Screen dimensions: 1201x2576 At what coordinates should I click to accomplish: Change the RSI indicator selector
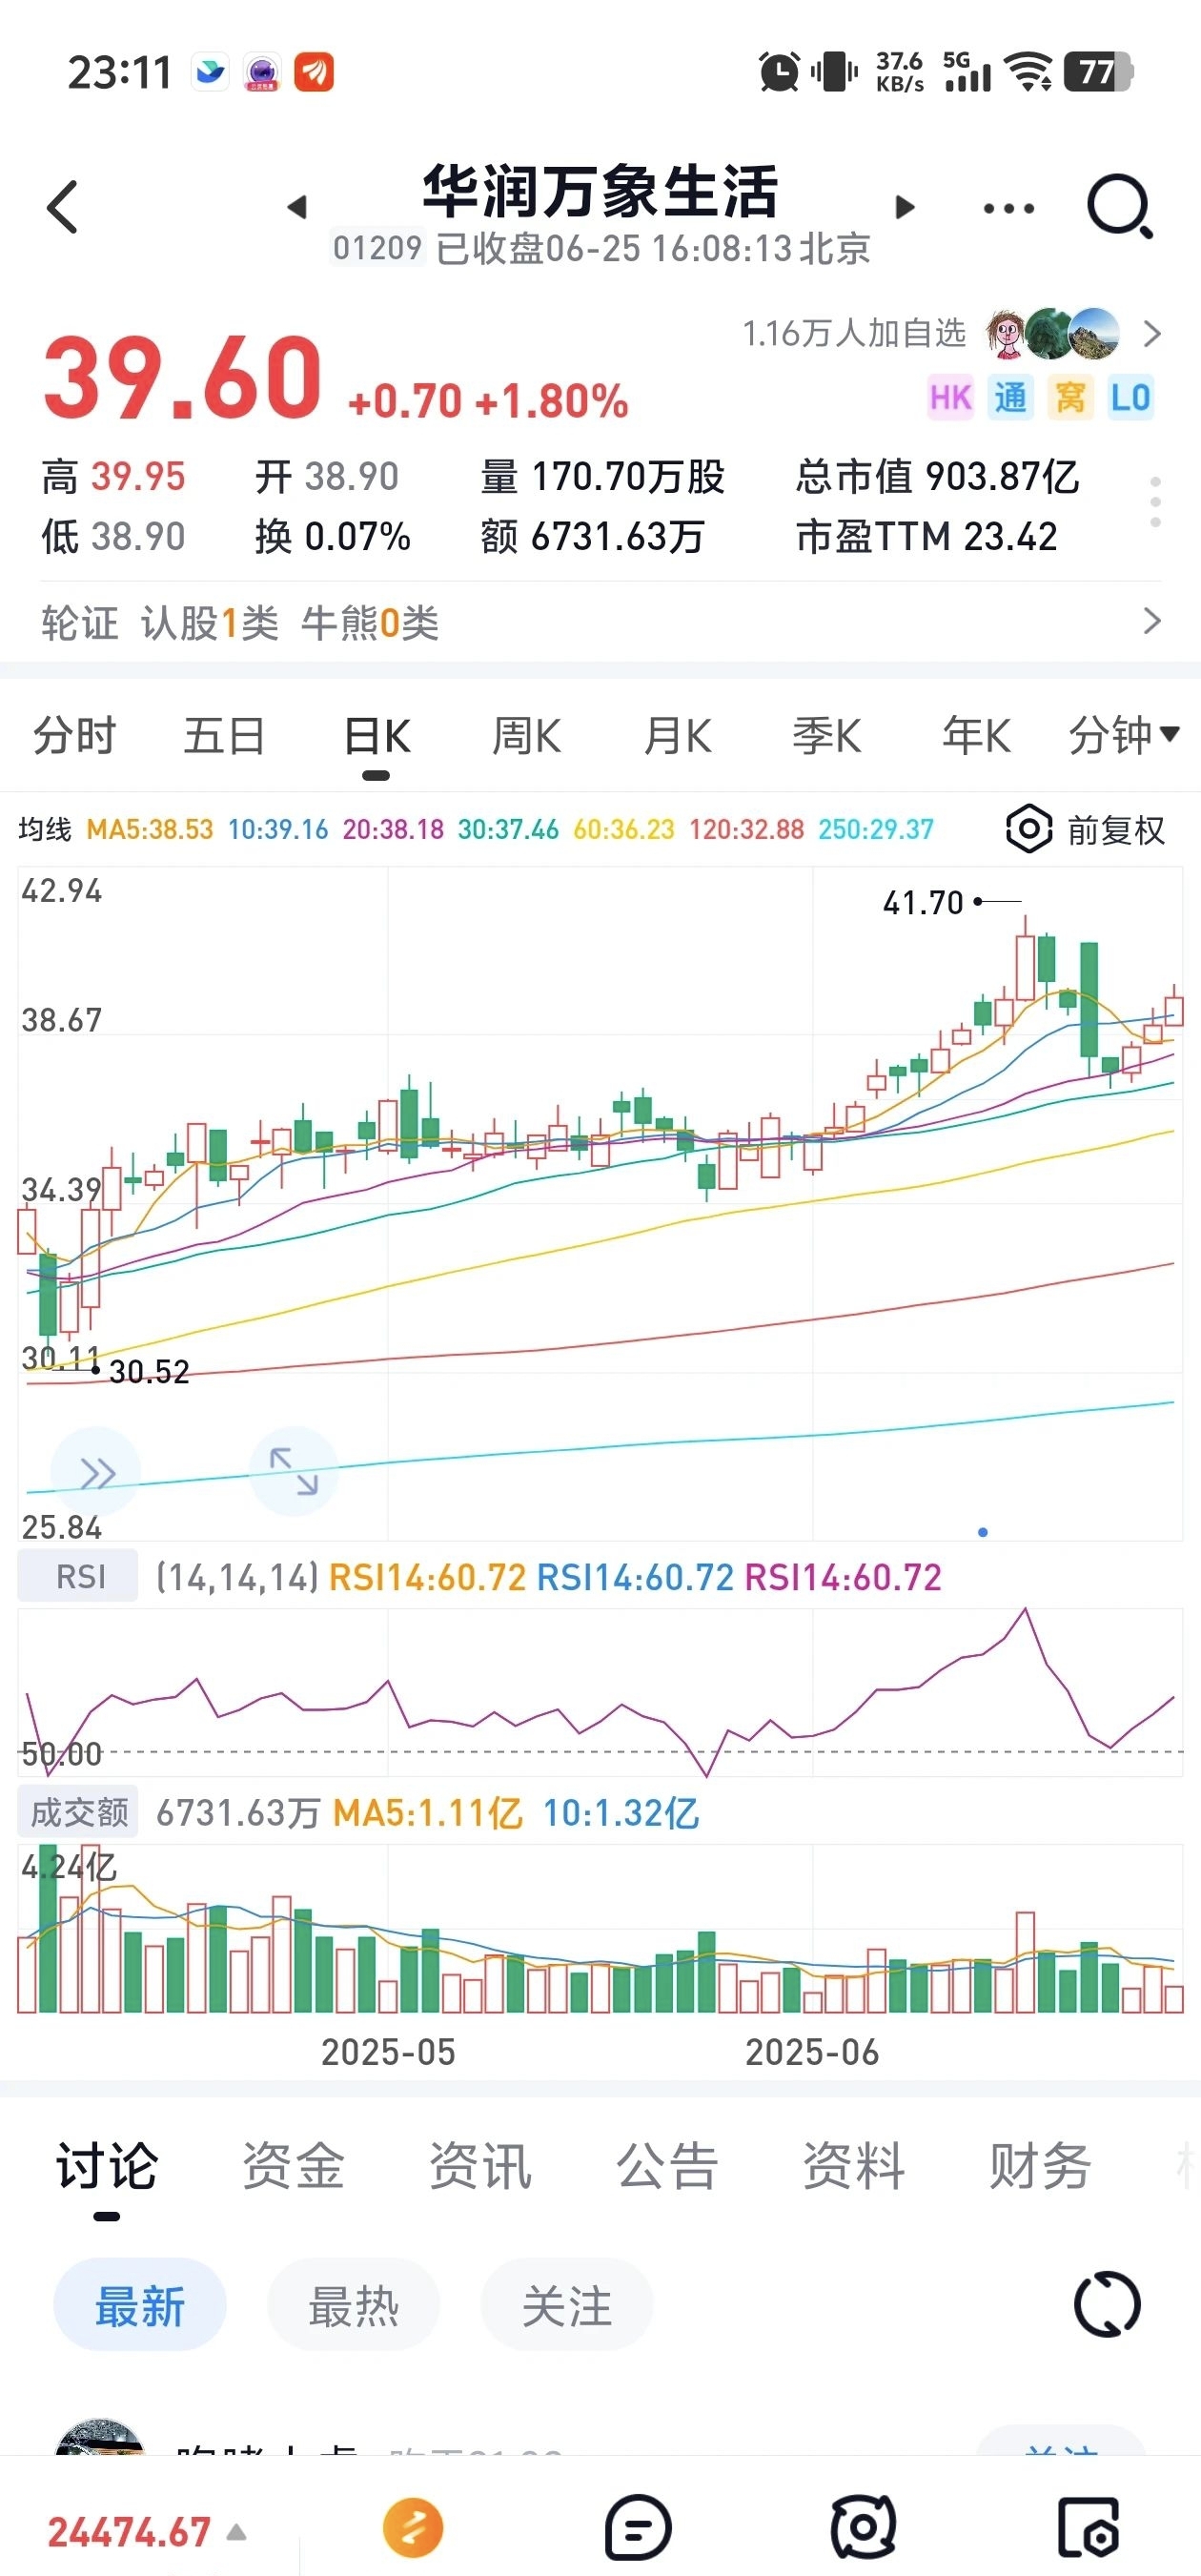coord(78,1577)
